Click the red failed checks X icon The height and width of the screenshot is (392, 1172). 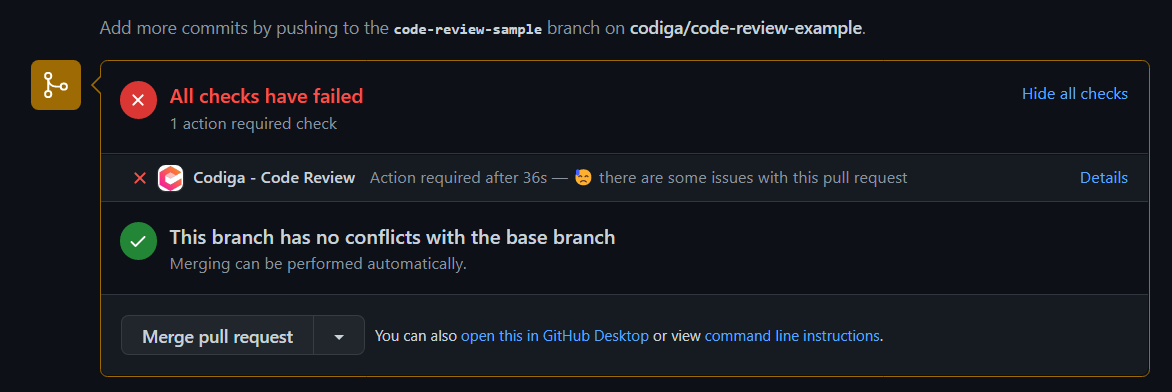[138, 101]
